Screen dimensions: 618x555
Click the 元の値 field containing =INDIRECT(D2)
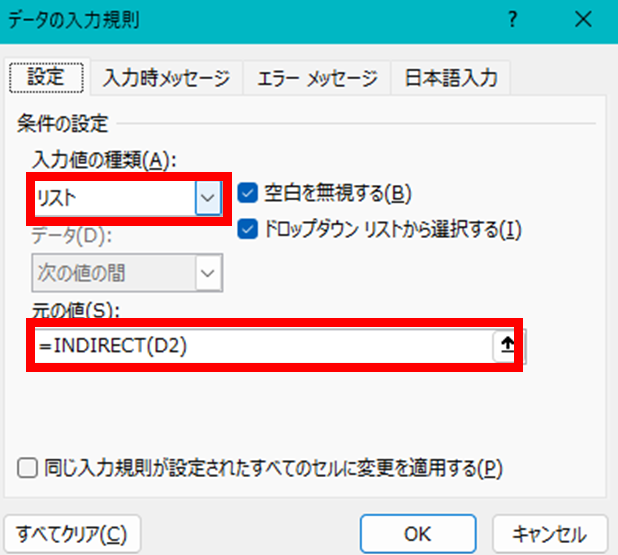click(260, 347)
